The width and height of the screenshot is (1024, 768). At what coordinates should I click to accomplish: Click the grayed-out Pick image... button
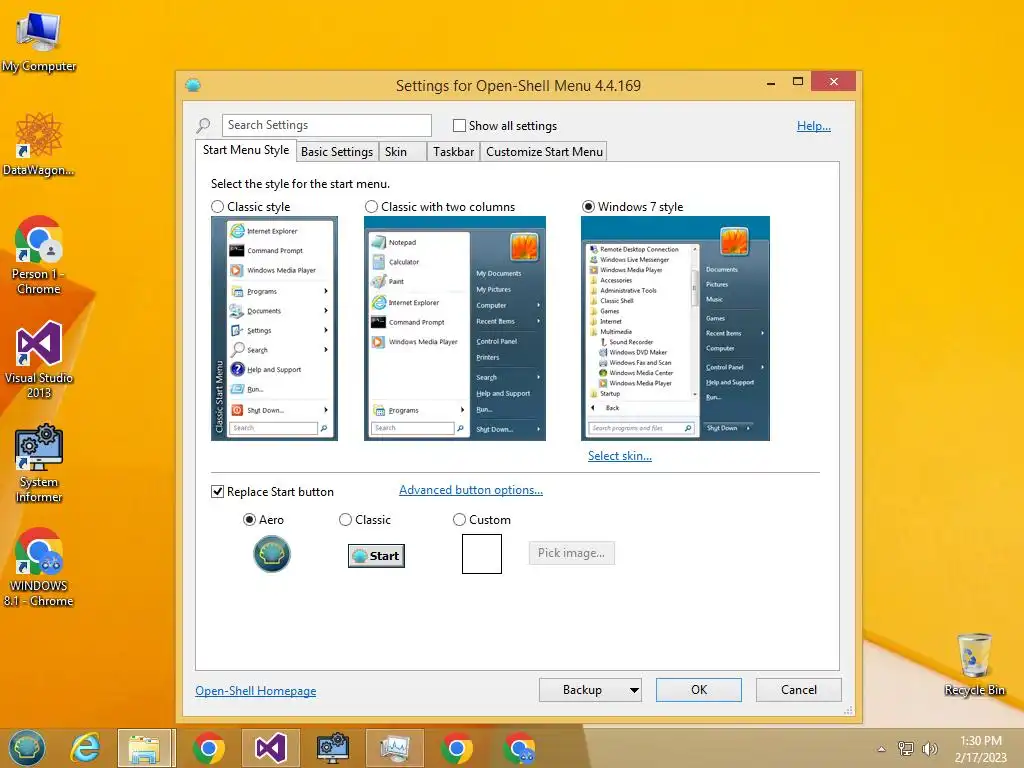571,553
